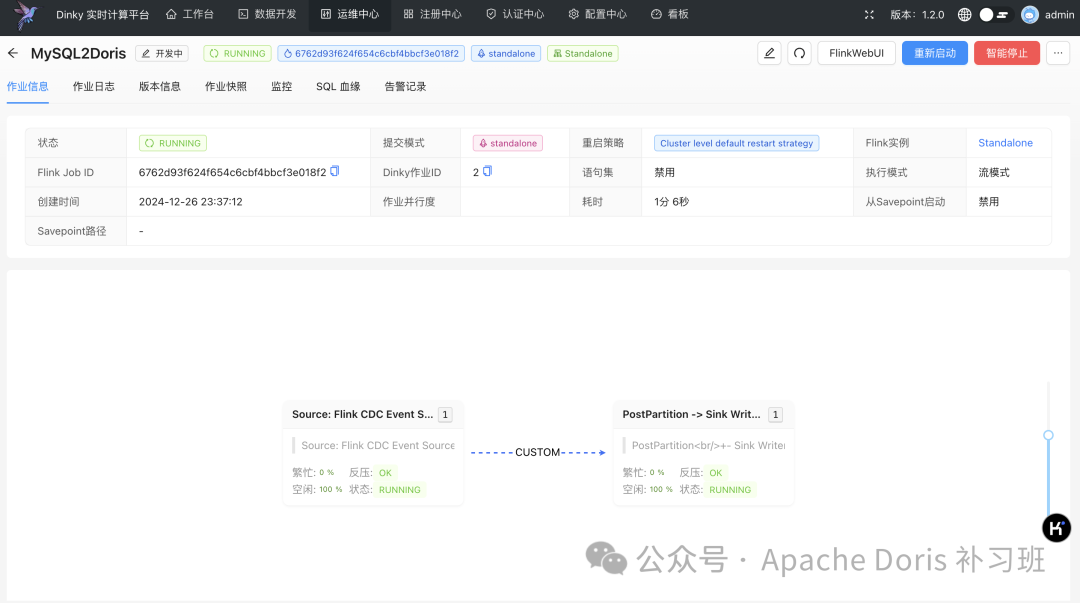The width and height of the screenshot is (1080, 603).
Task: Click the 重新启动 button
Action: click(935, 53)
